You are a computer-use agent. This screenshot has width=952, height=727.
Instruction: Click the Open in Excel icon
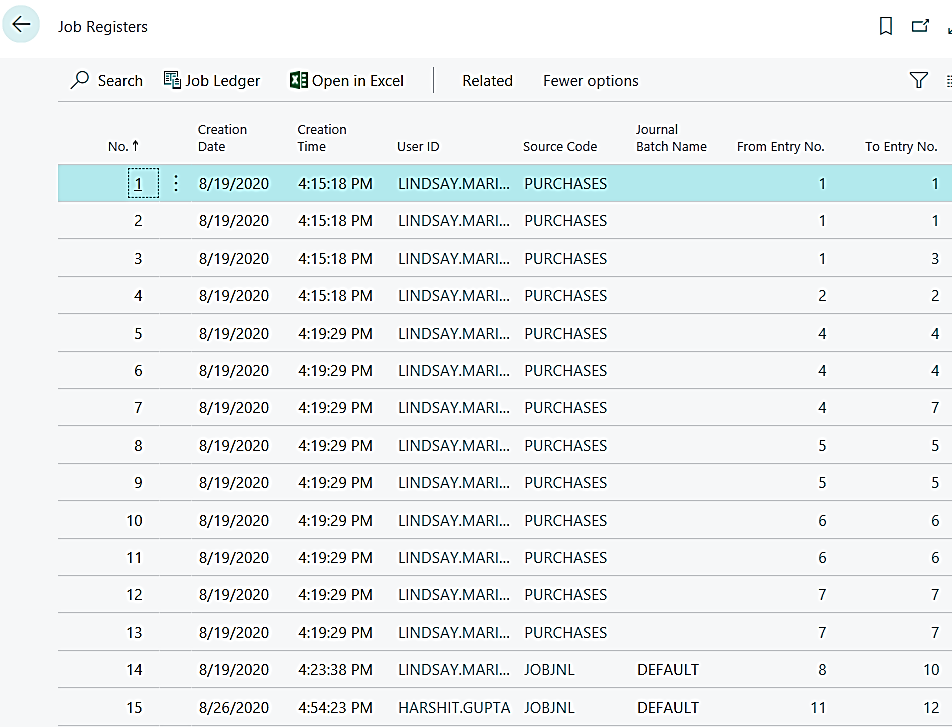(298, 81)
